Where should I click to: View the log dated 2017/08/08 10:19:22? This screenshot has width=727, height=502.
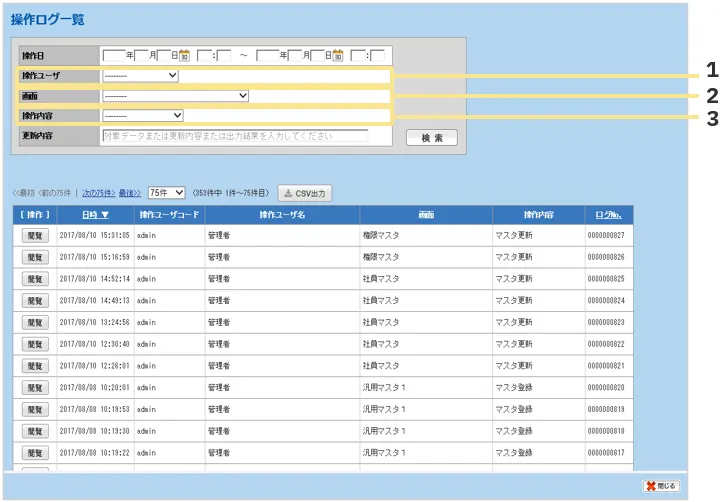point(35,452)
